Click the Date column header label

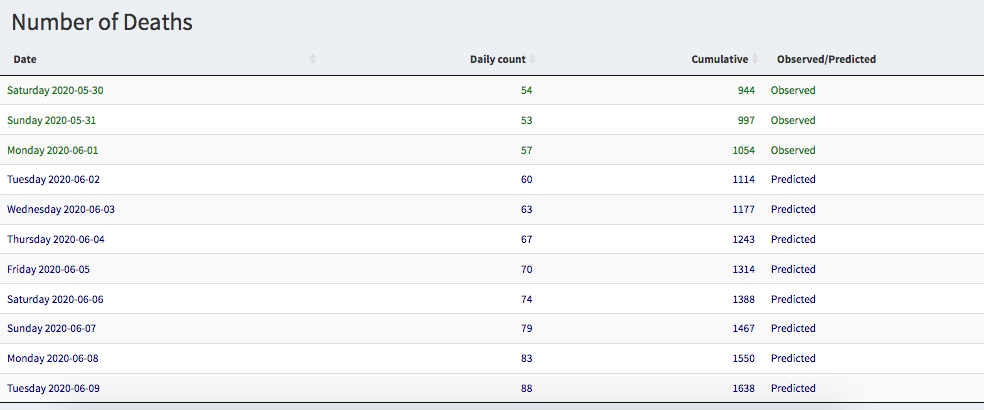pos(25,59)
